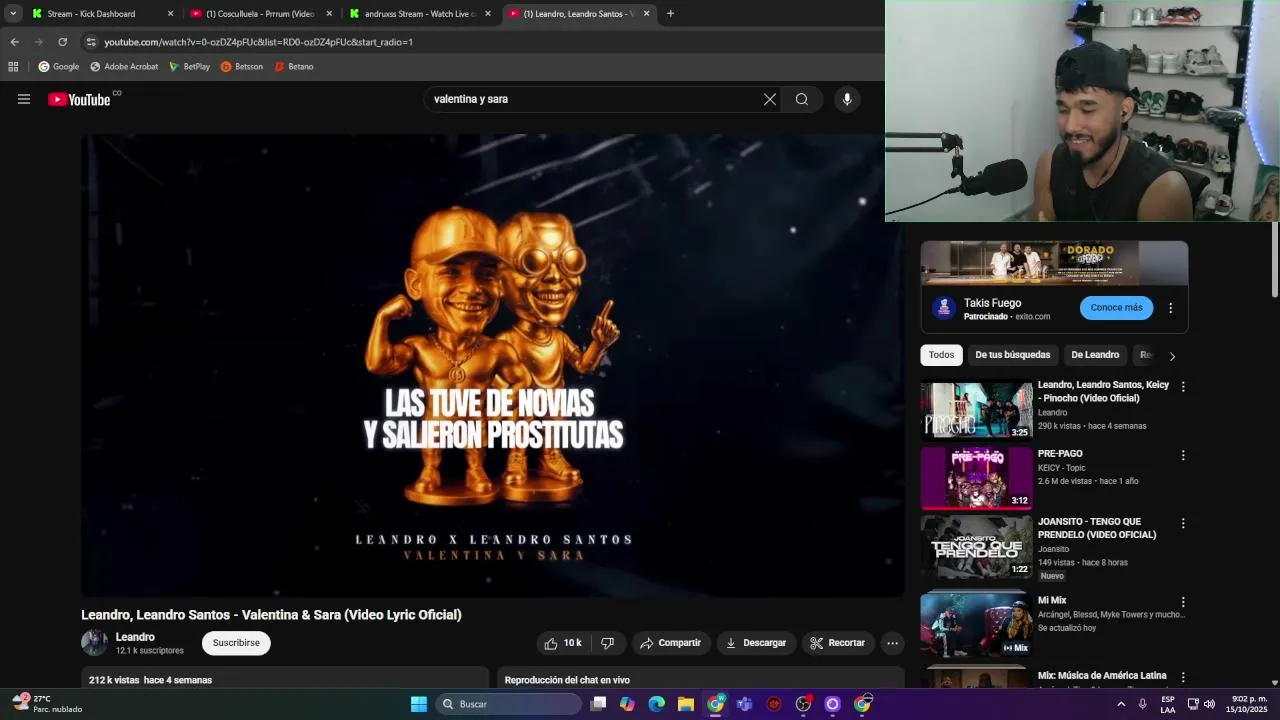Screen dimensions: 1280x720
Task: Go back in browser history
Action: (14, 42)
